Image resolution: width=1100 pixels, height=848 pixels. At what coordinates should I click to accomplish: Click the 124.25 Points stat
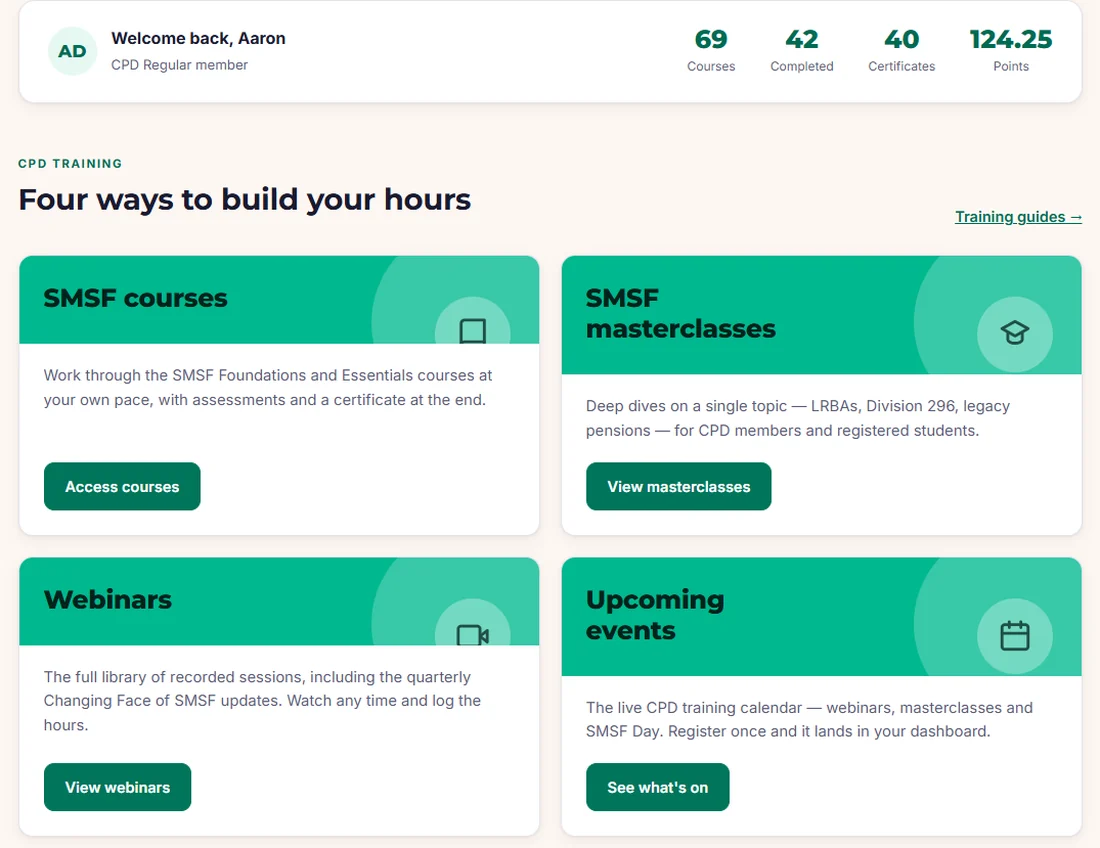tap(1011, 51)
